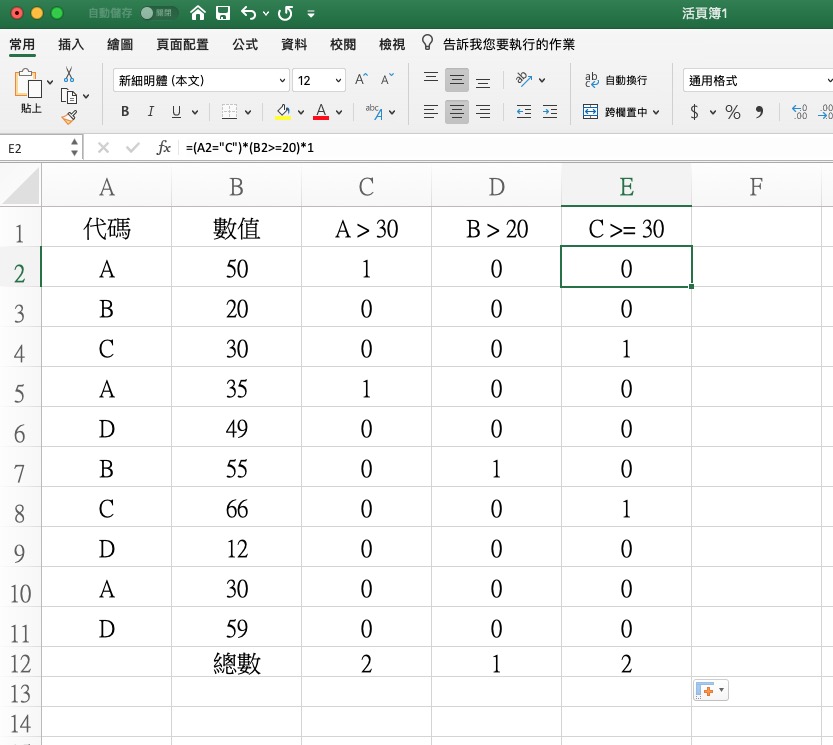Toggle the AutoSave switch
The height and width of the screenshot is (745, 833).
[x=153, y=14]
